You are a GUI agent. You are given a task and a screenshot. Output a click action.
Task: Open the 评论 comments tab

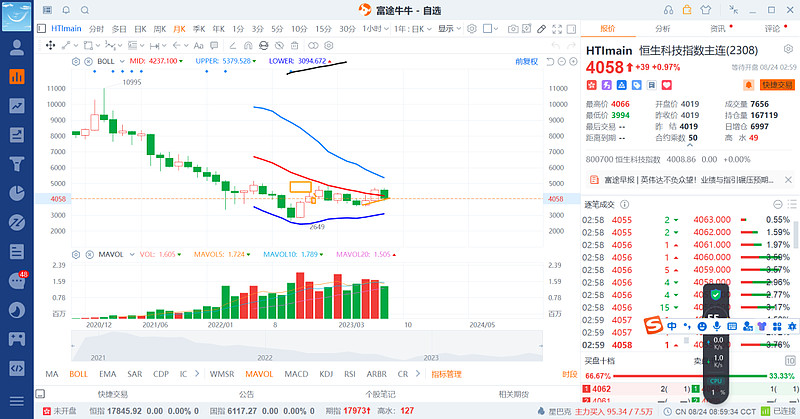[772, 29]
